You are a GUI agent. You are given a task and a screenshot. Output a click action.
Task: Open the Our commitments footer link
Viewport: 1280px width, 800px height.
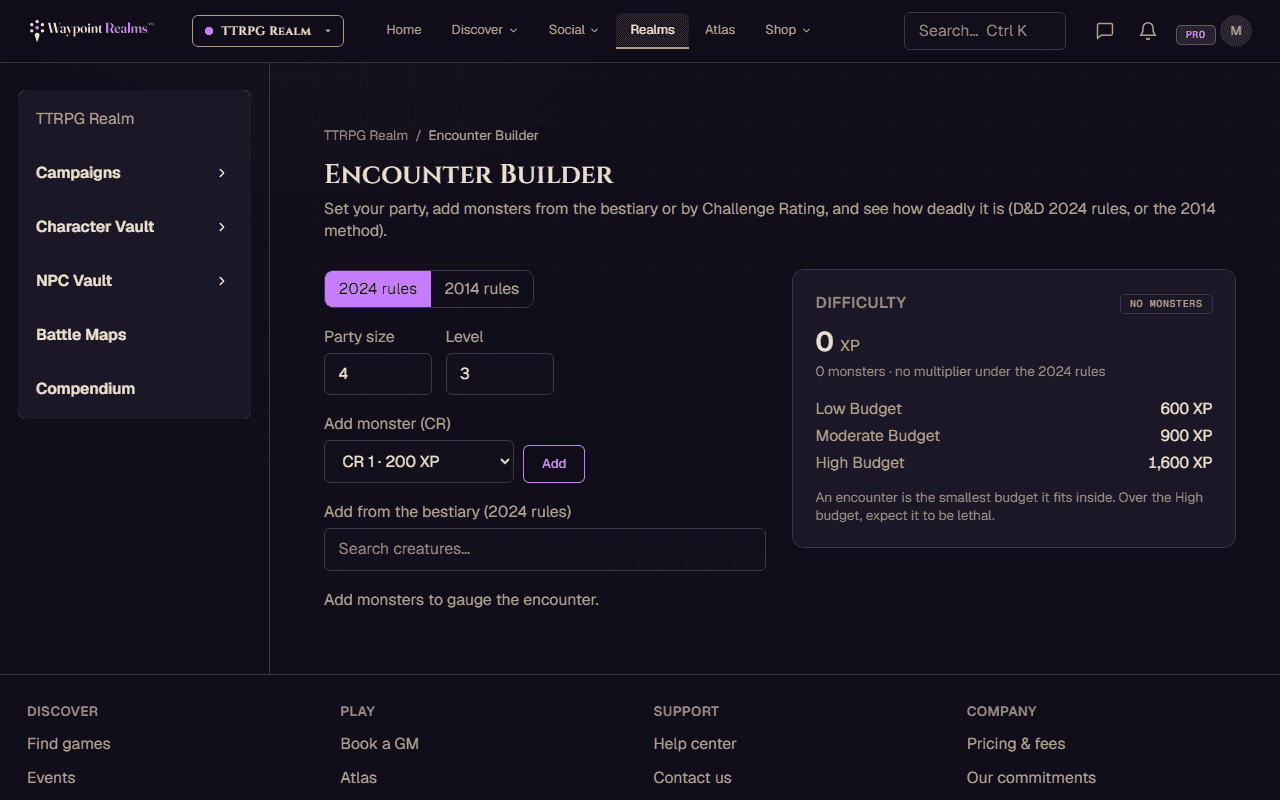coord(1031,778)
